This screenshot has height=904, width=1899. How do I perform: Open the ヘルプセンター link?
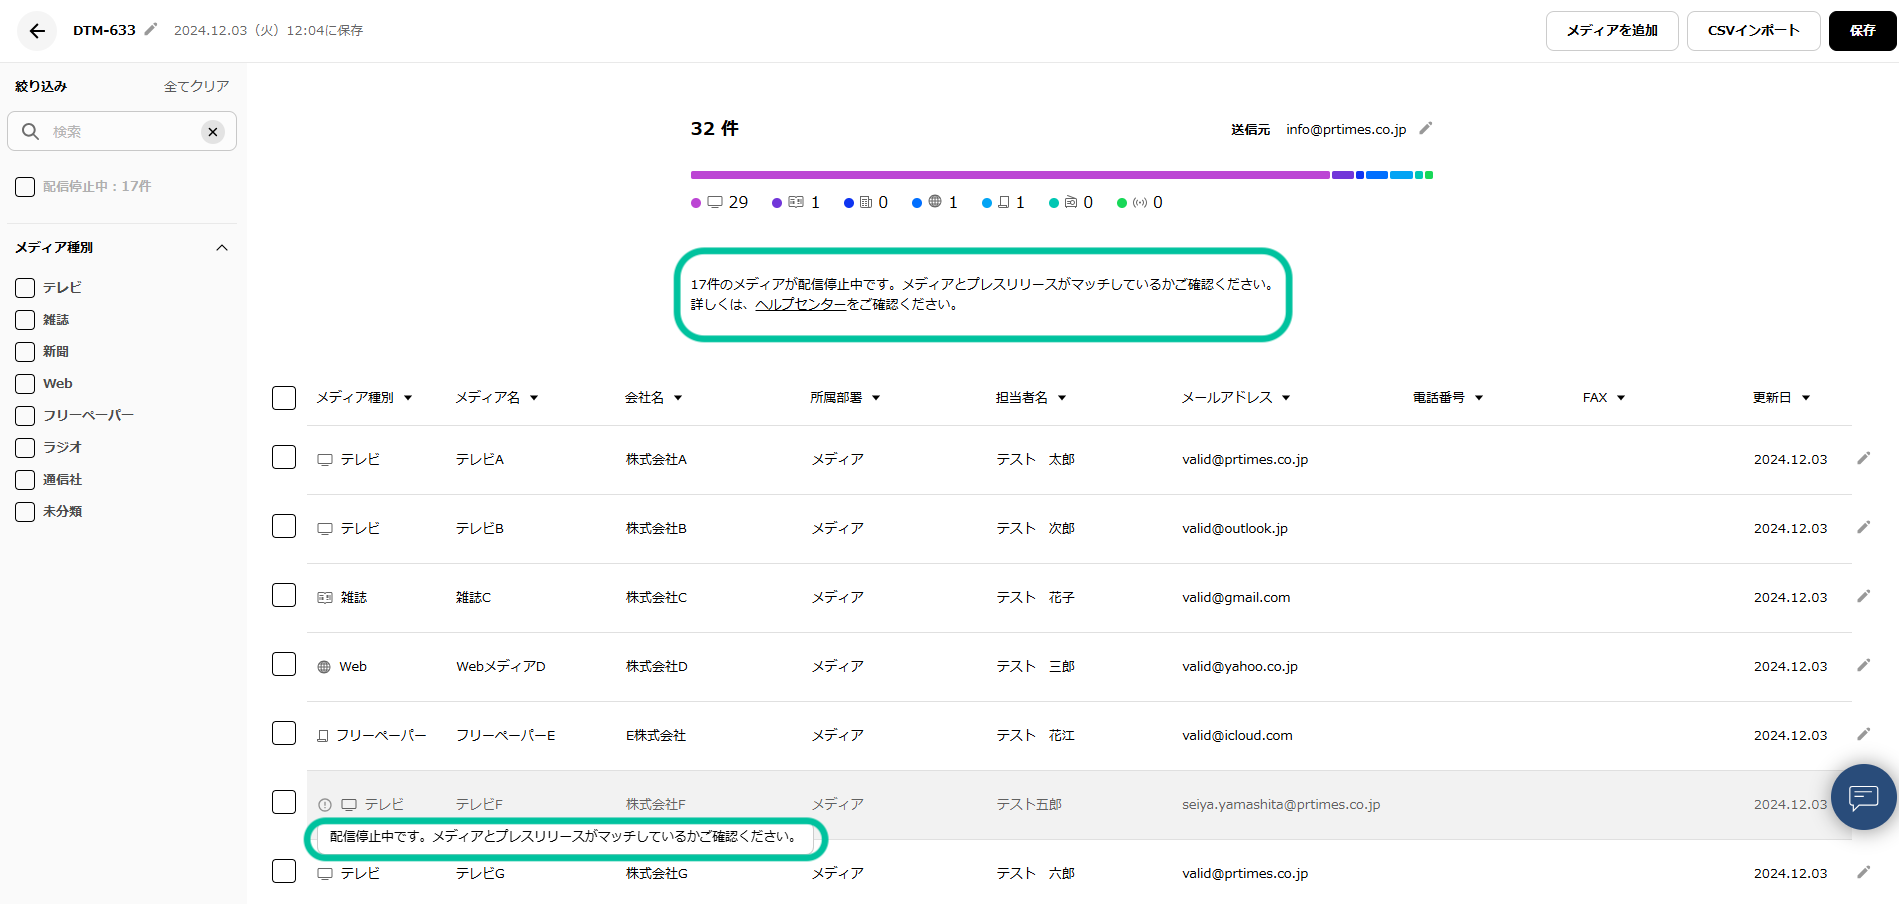800,305
